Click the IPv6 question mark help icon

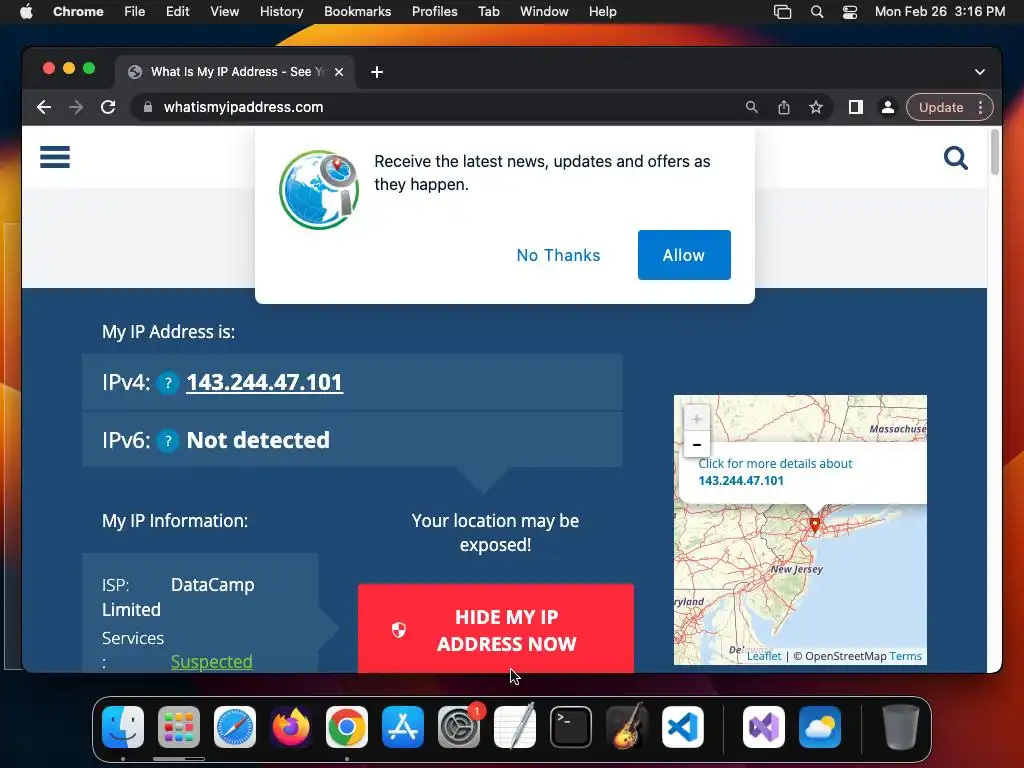(168, 441)
